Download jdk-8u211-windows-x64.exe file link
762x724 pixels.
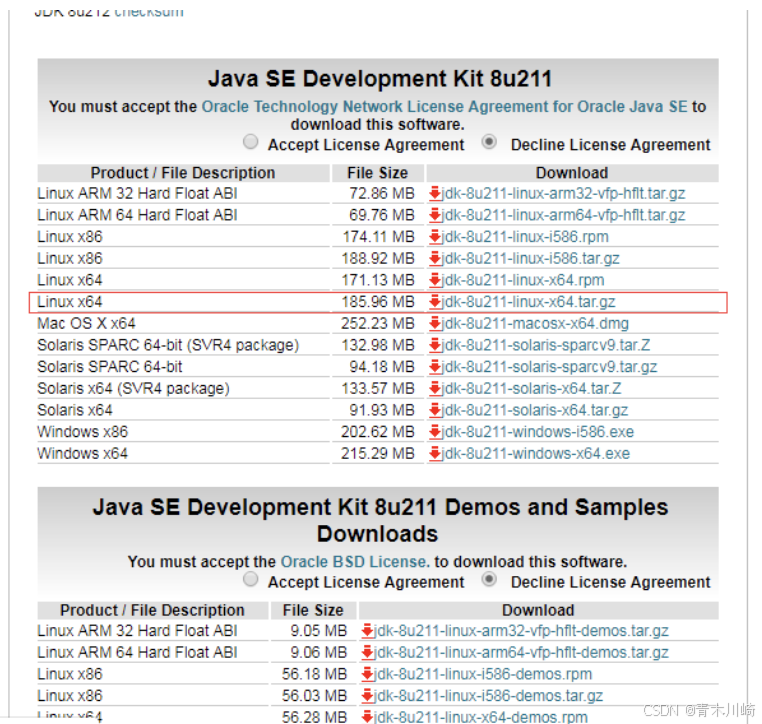click(536, 453)
